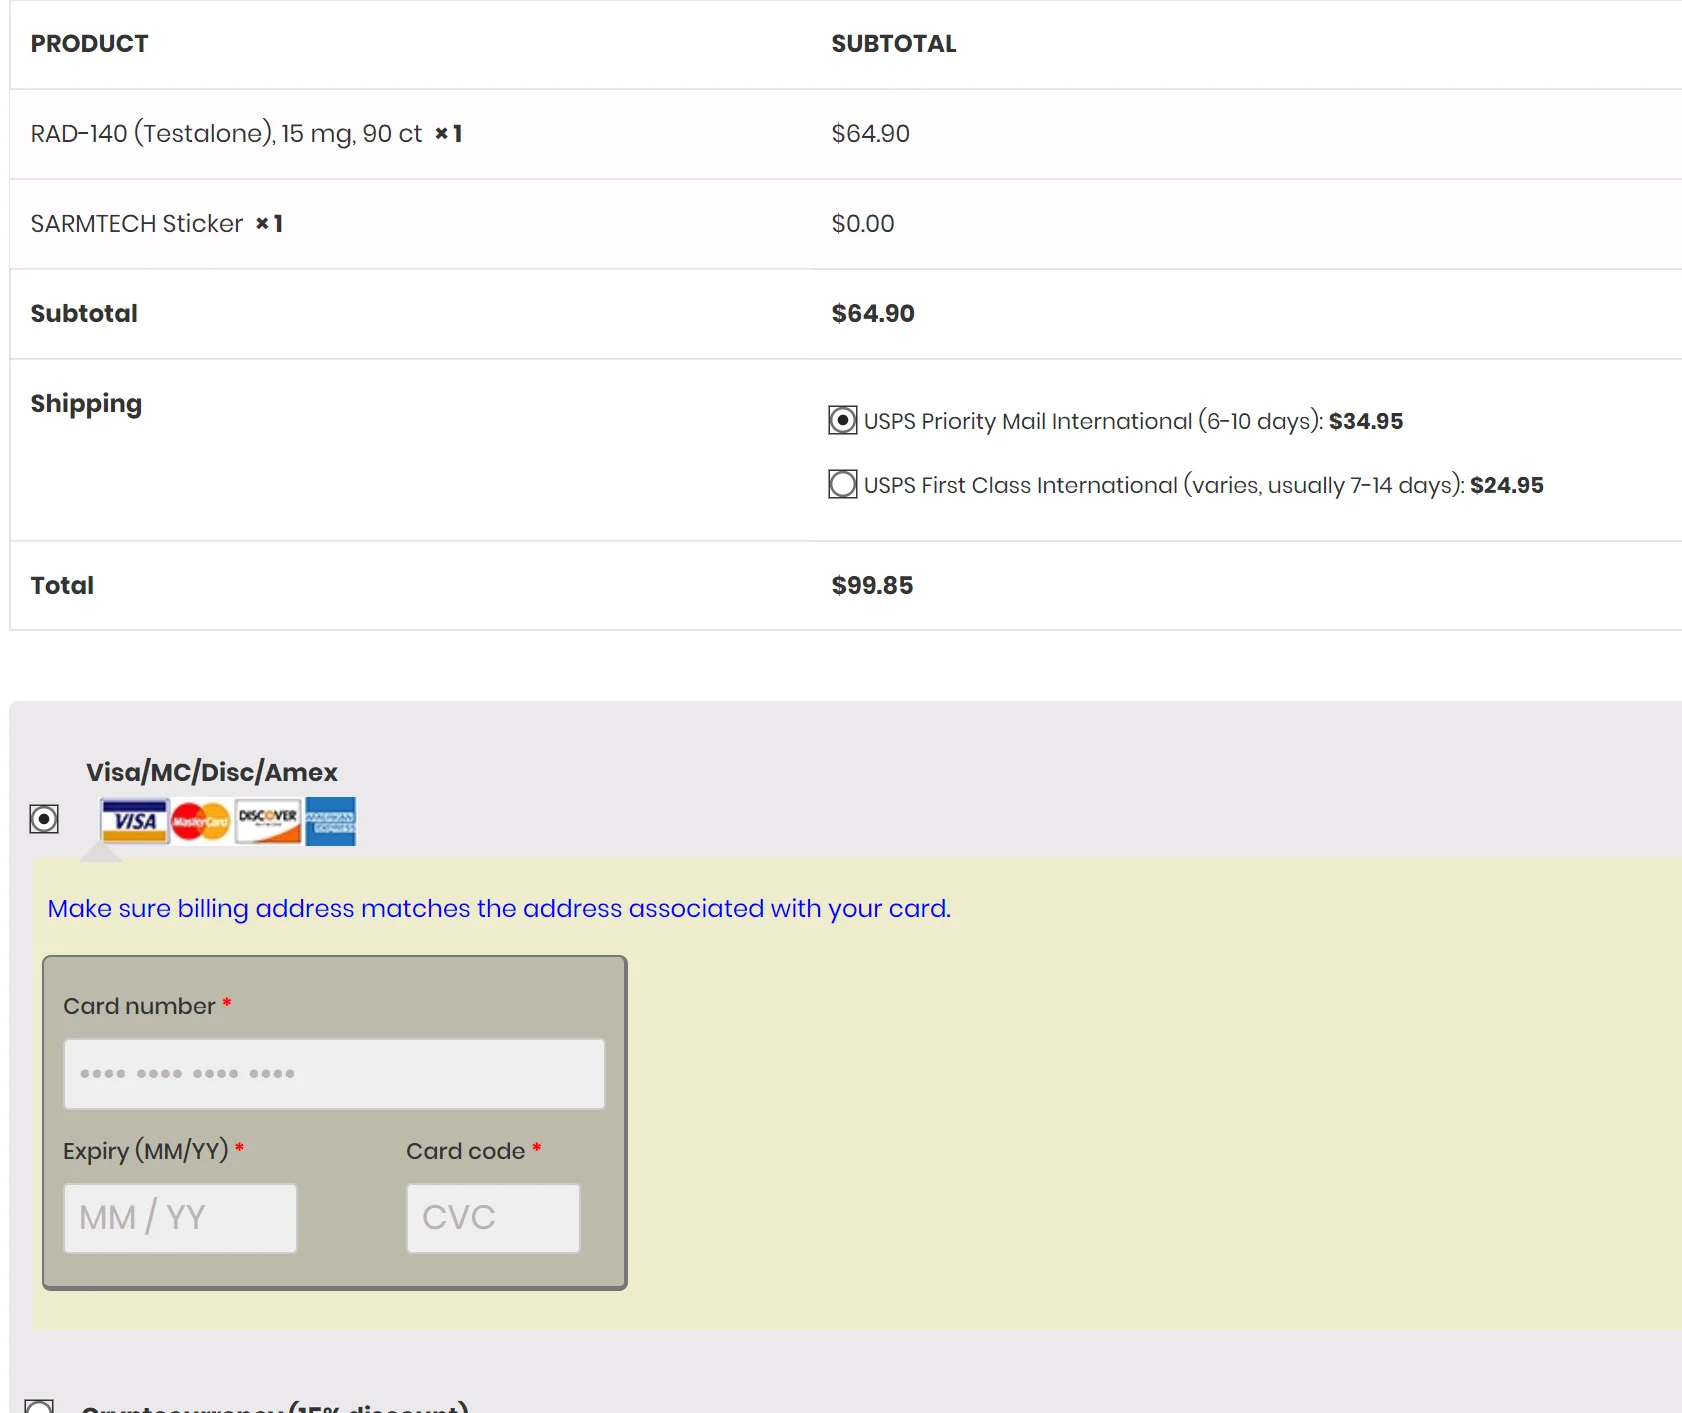1682x1413 pixels.
Task: Click the $0.00 sticker price
Action: click(x=863, y=223)
